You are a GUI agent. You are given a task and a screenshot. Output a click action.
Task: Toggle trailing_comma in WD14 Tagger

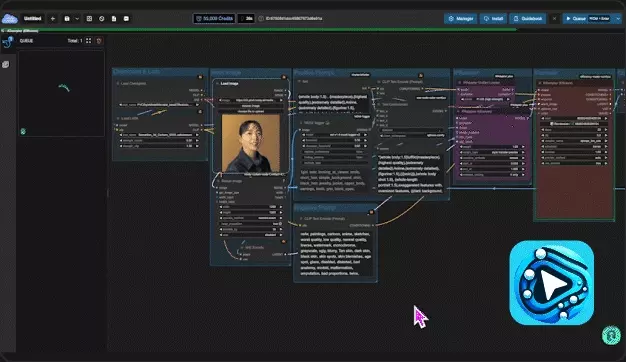(335, 157)
